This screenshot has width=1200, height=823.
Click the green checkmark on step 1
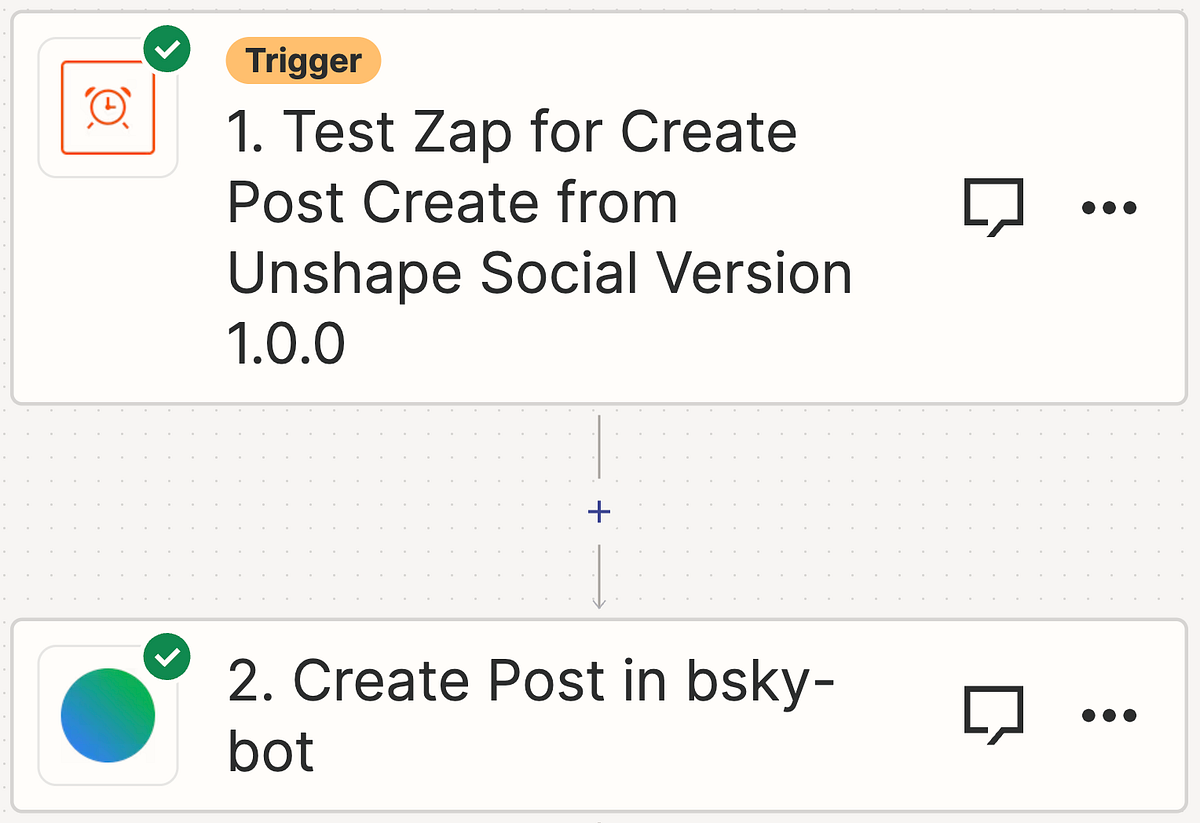pyautogui.click(x=167, y=47)
